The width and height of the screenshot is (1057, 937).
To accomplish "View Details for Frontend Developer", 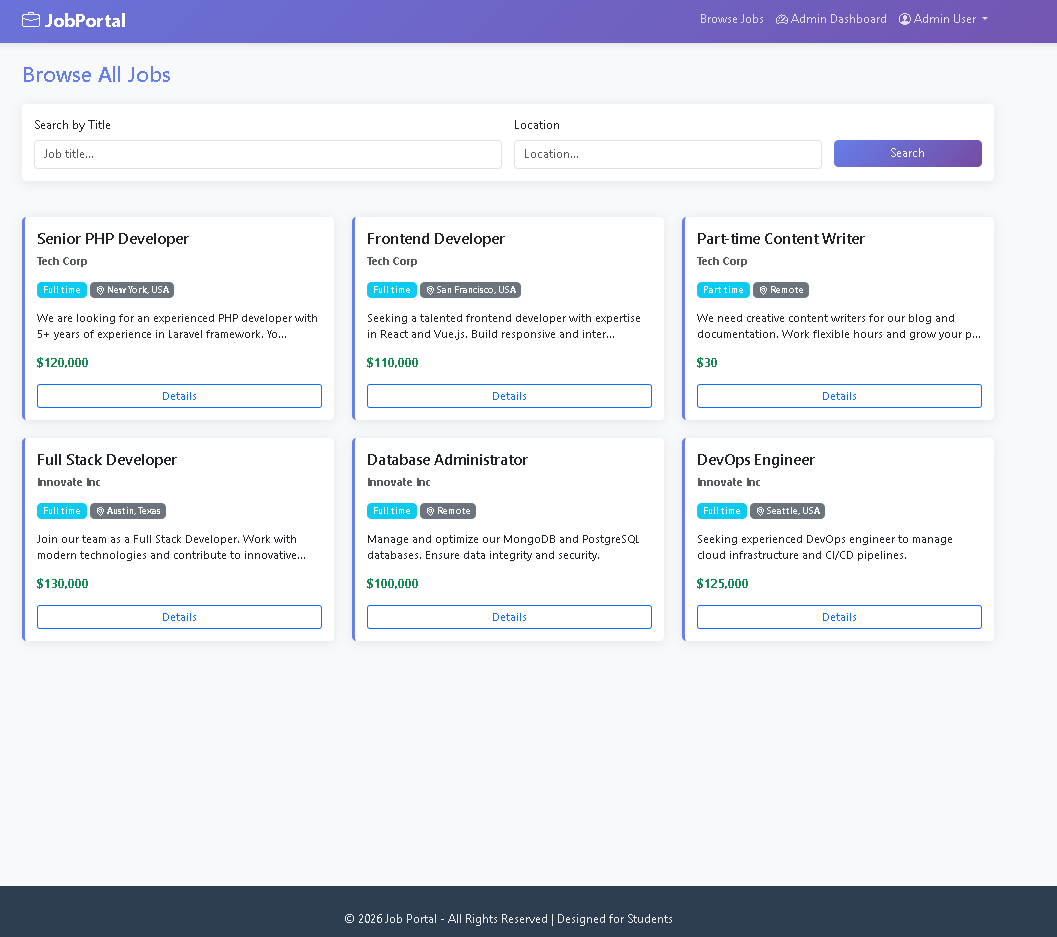I will (509, 396).
